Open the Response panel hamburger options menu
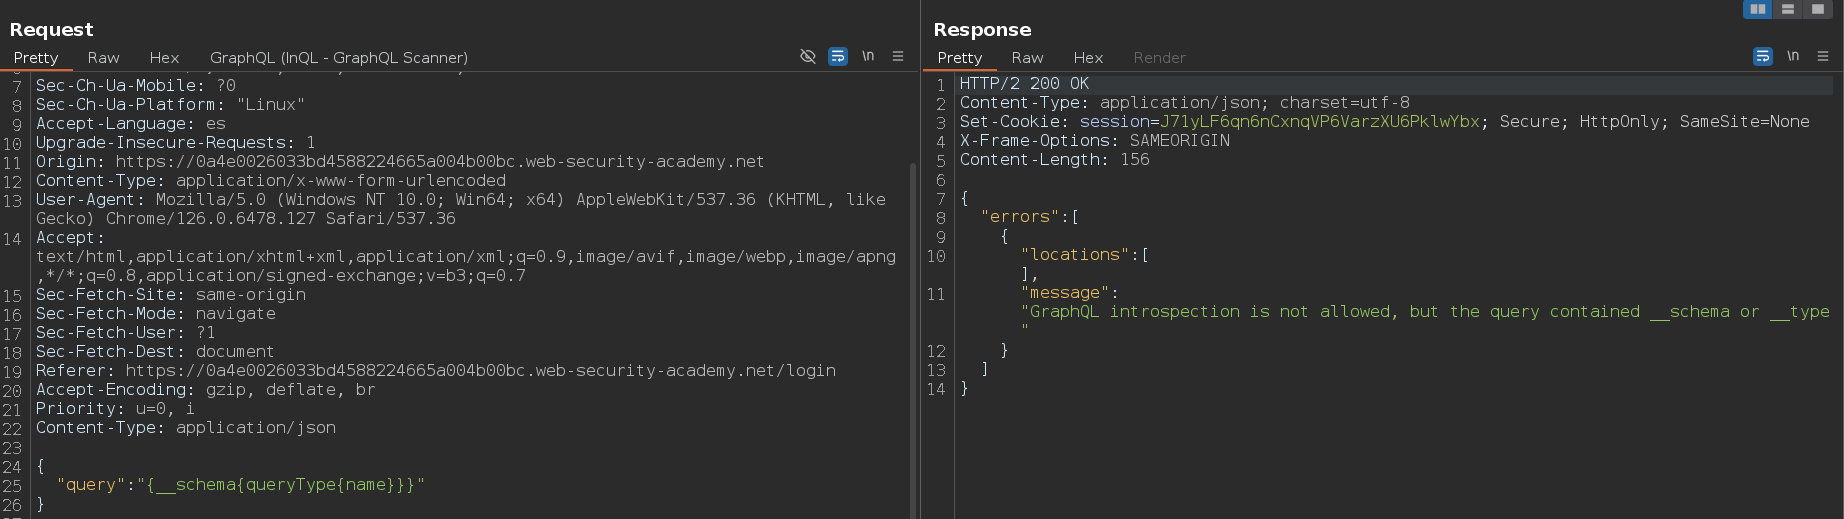 (1823, 56)
